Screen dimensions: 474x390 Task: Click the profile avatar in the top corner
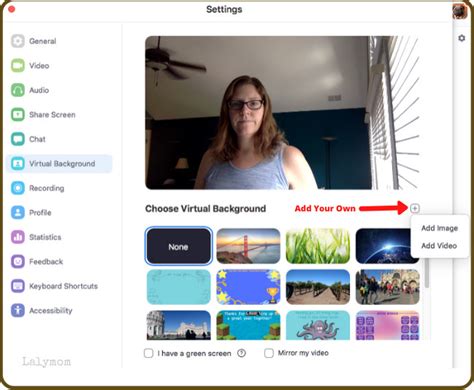(x=460, y=11)
